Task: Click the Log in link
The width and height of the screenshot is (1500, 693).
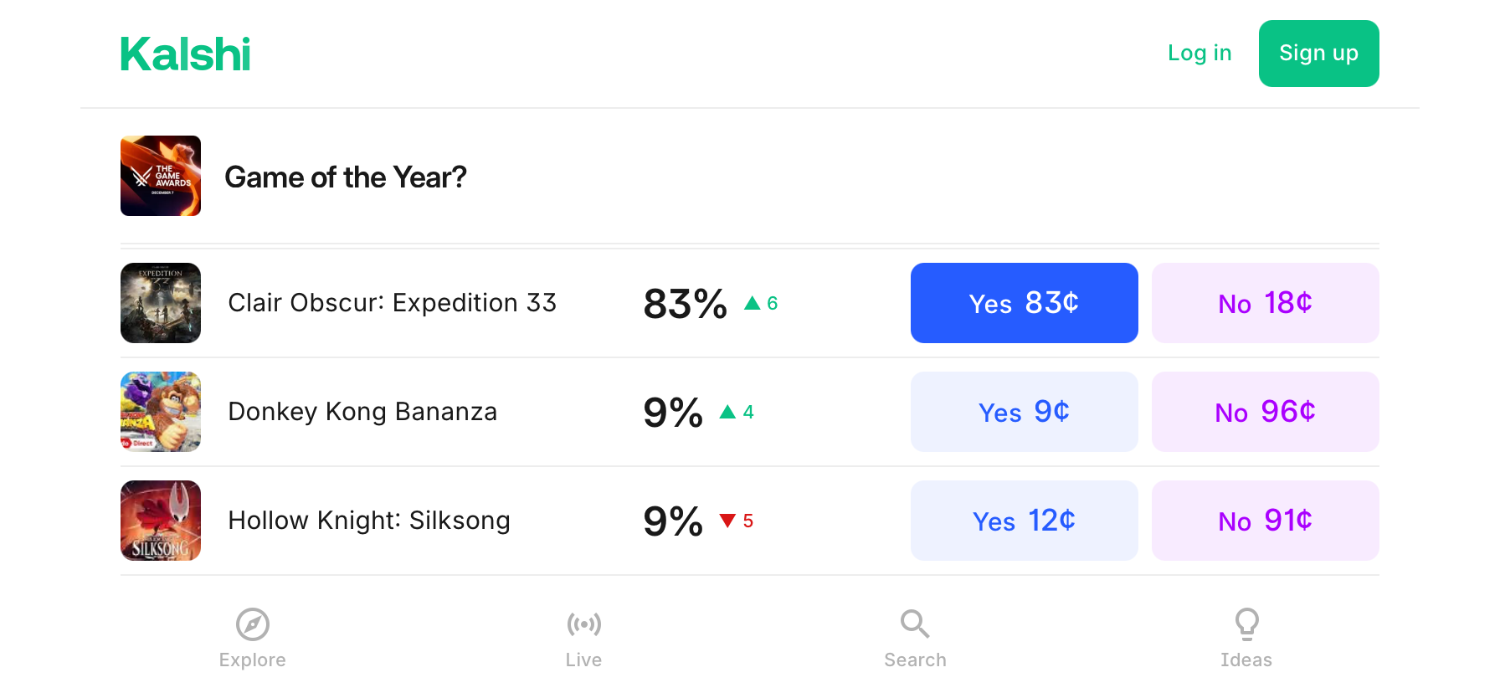Action: pyautogui.click(x=1200, y=53)
